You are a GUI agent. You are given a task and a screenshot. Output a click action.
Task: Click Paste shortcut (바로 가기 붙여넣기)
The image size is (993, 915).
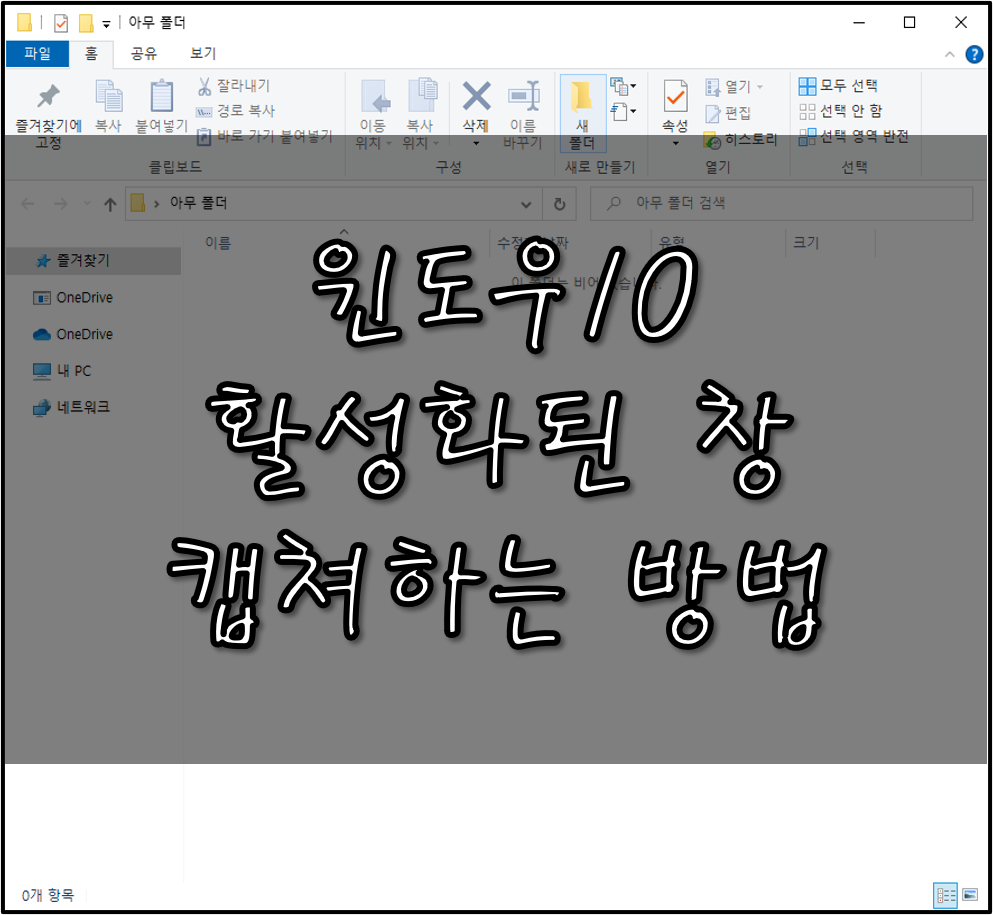click(264, 136)
